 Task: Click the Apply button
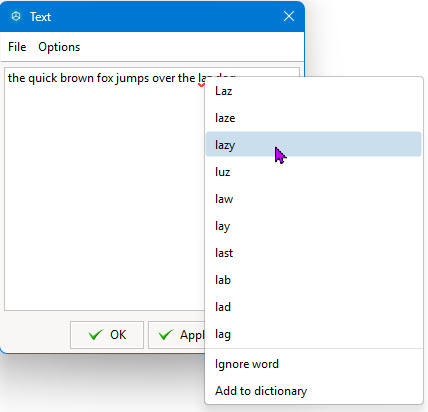point(177,335)
